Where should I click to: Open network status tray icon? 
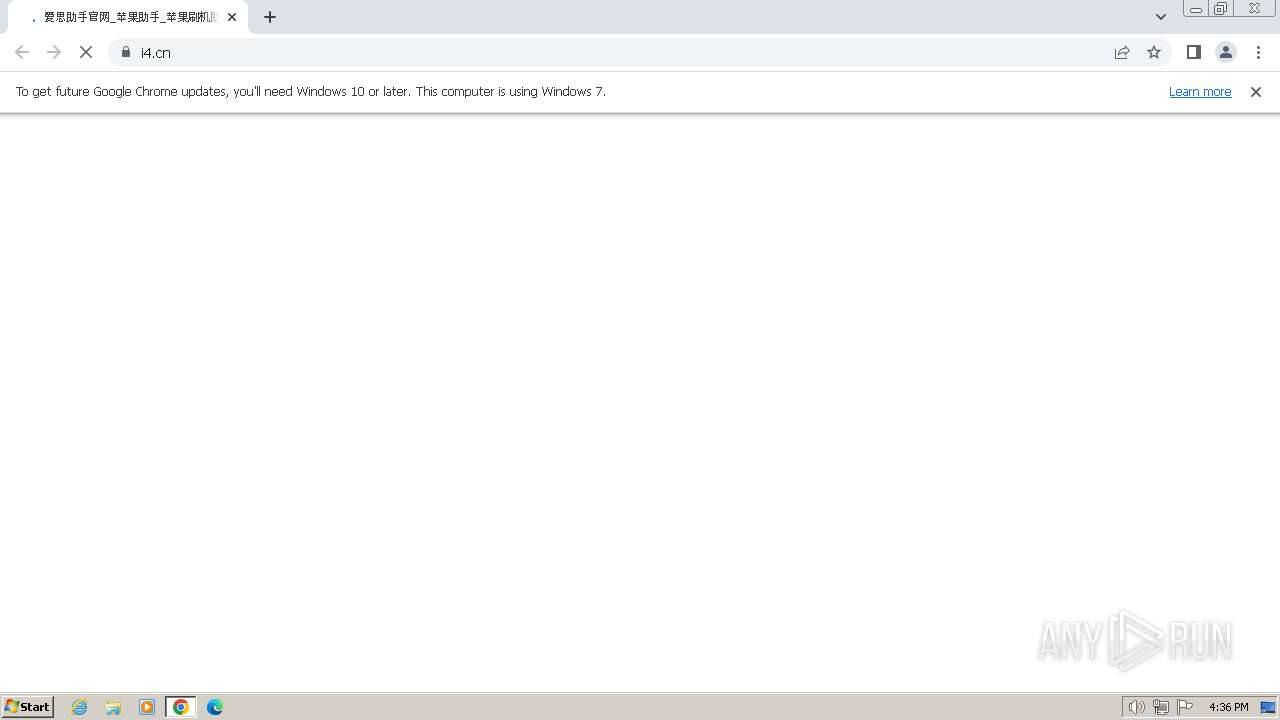click(x=1161, y=707)
